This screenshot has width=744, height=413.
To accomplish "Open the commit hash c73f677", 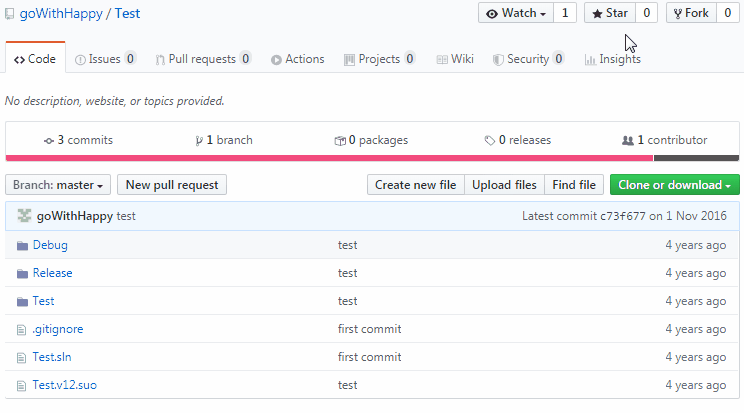I will 623,216.
